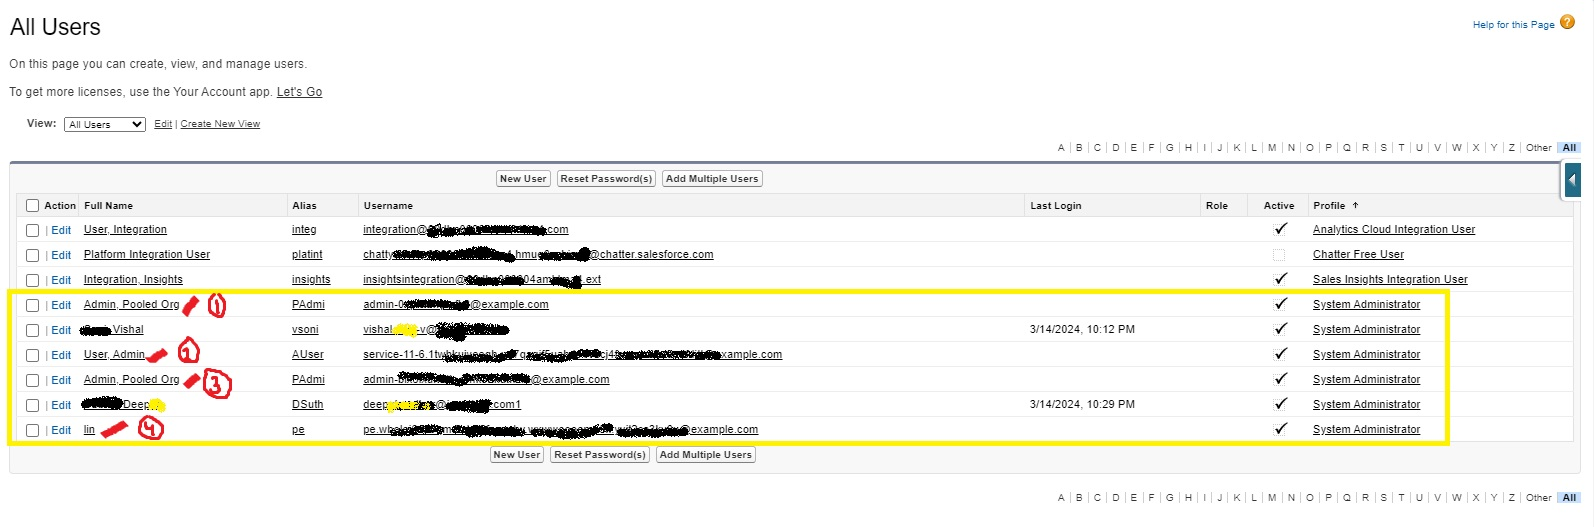Click New User button above the table
Screen dimensions: 1594x527
[x=523, y=179]
